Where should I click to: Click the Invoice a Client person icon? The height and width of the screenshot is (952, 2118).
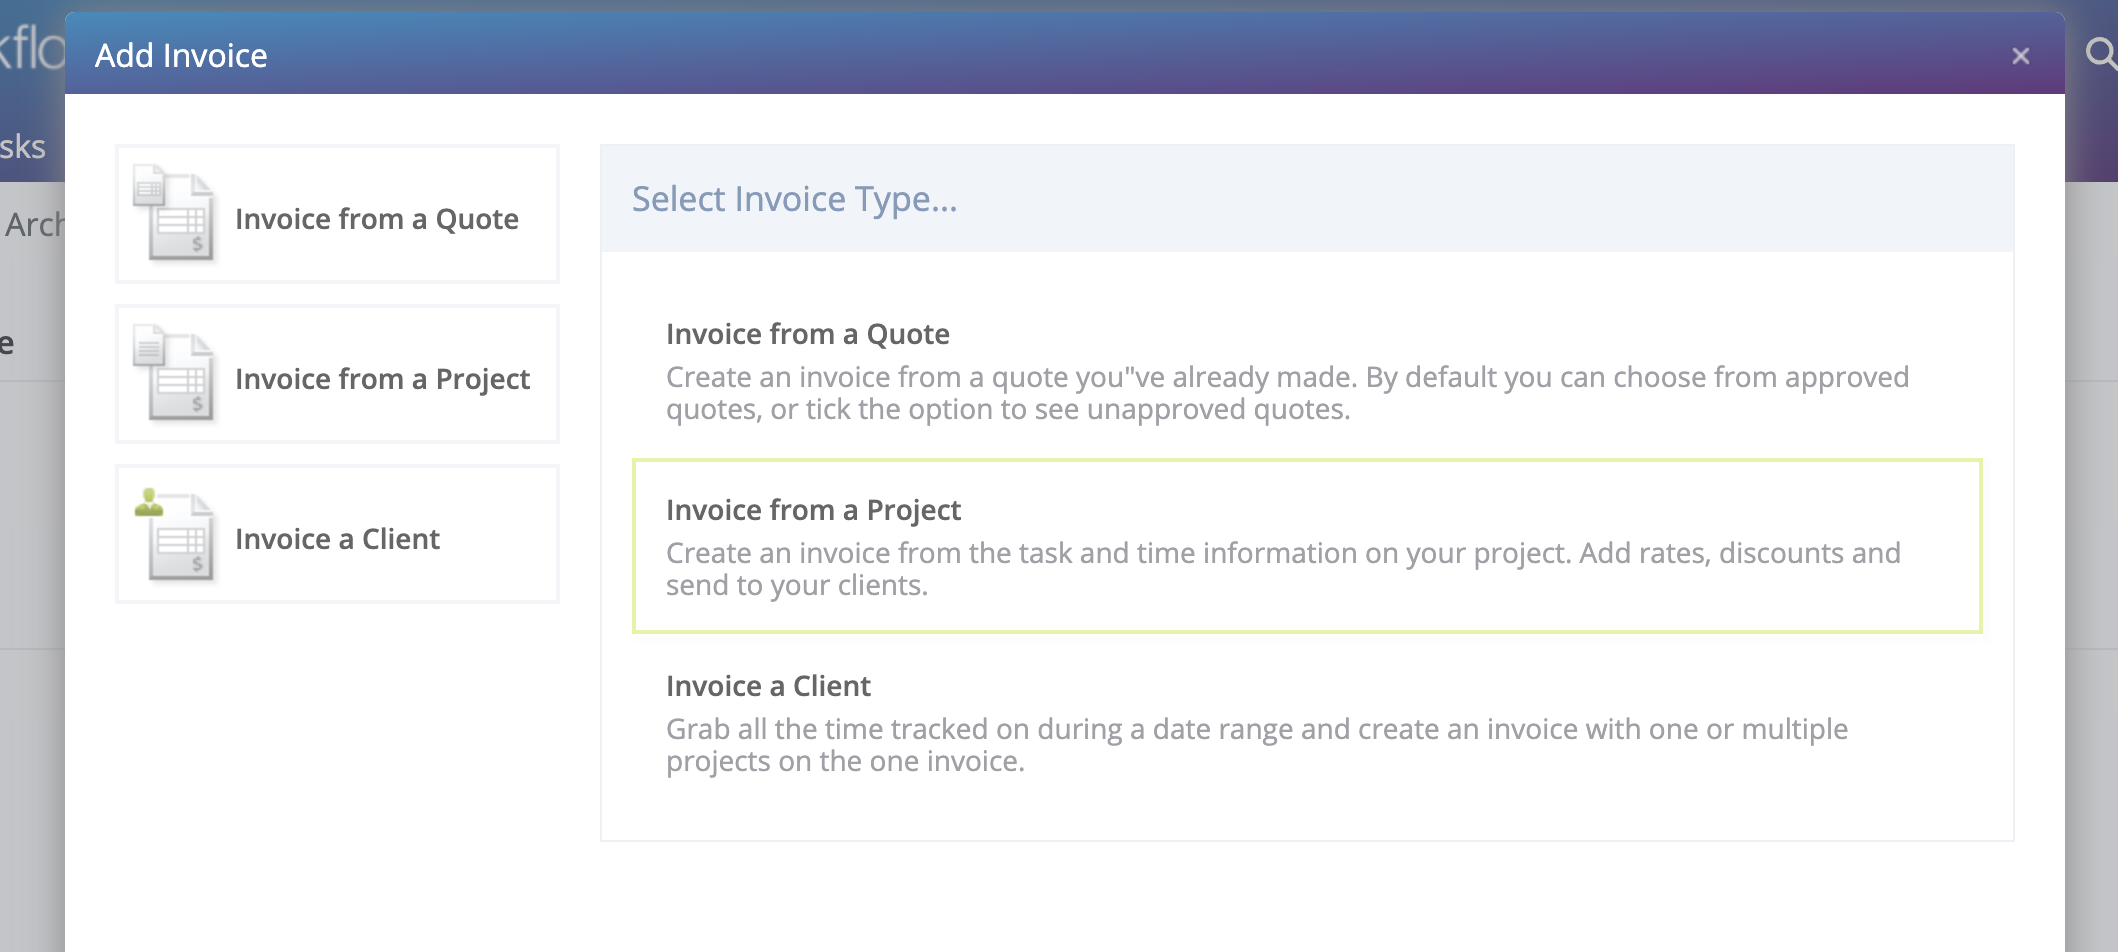click(x=175, y=534)
